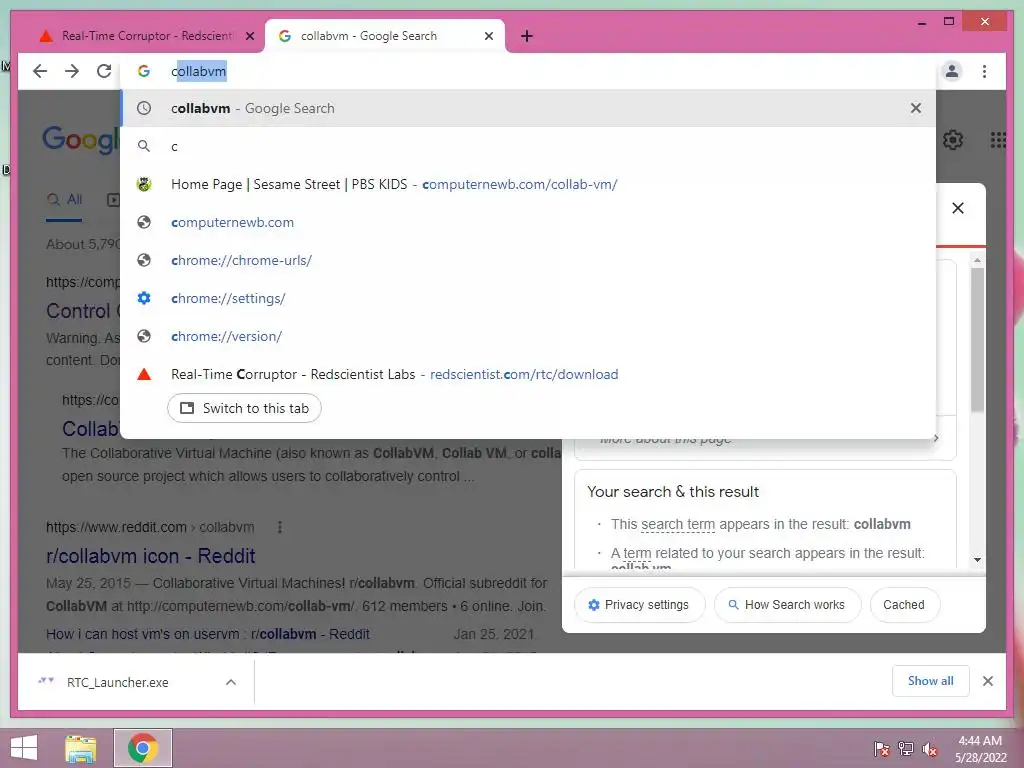This screenshot has width=1024, height=768.
Task: Expand the RTC_Launcher.exe download options chevron
Action: click(x=231, y=682)
